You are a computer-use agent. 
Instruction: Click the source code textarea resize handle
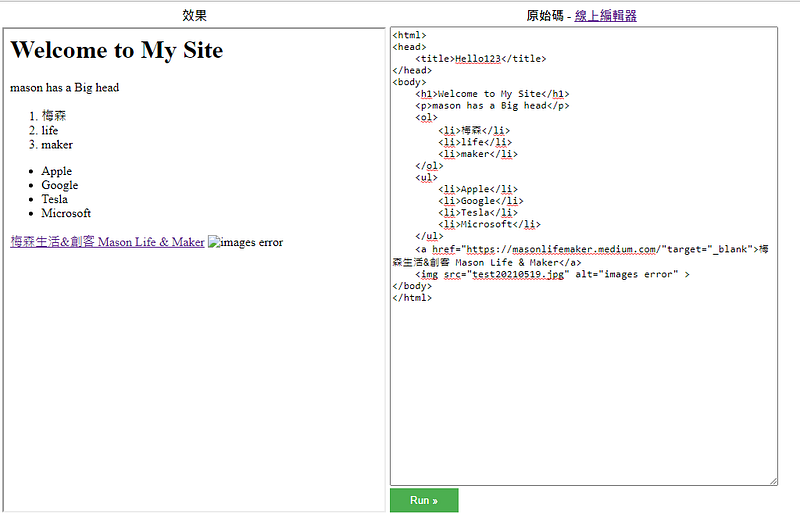point(773,481)
